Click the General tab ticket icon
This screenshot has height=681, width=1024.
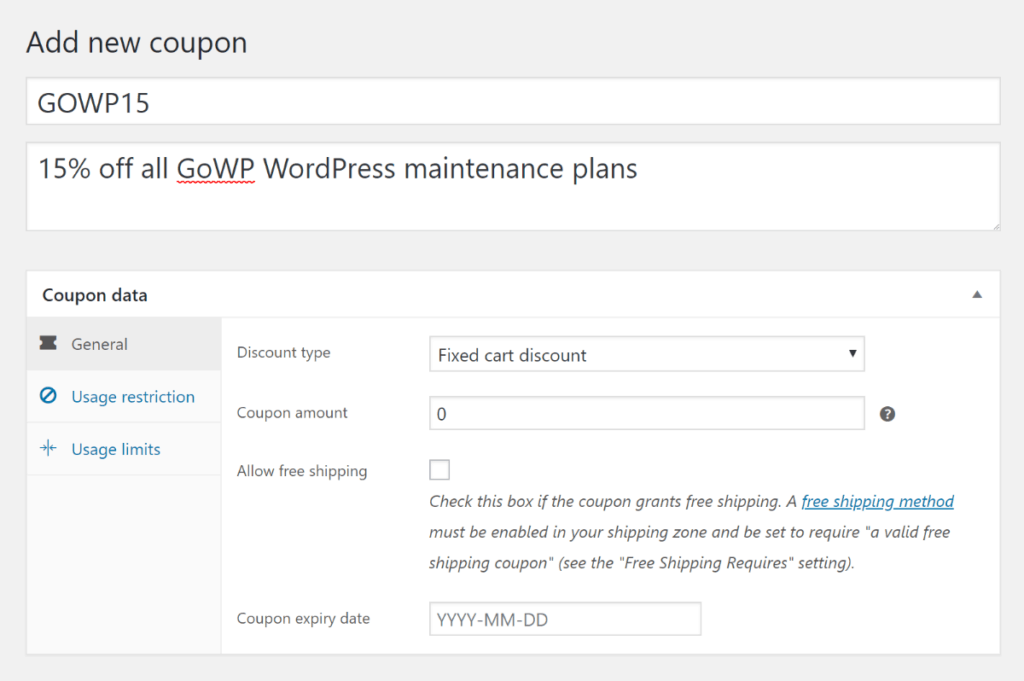(48, 343)
